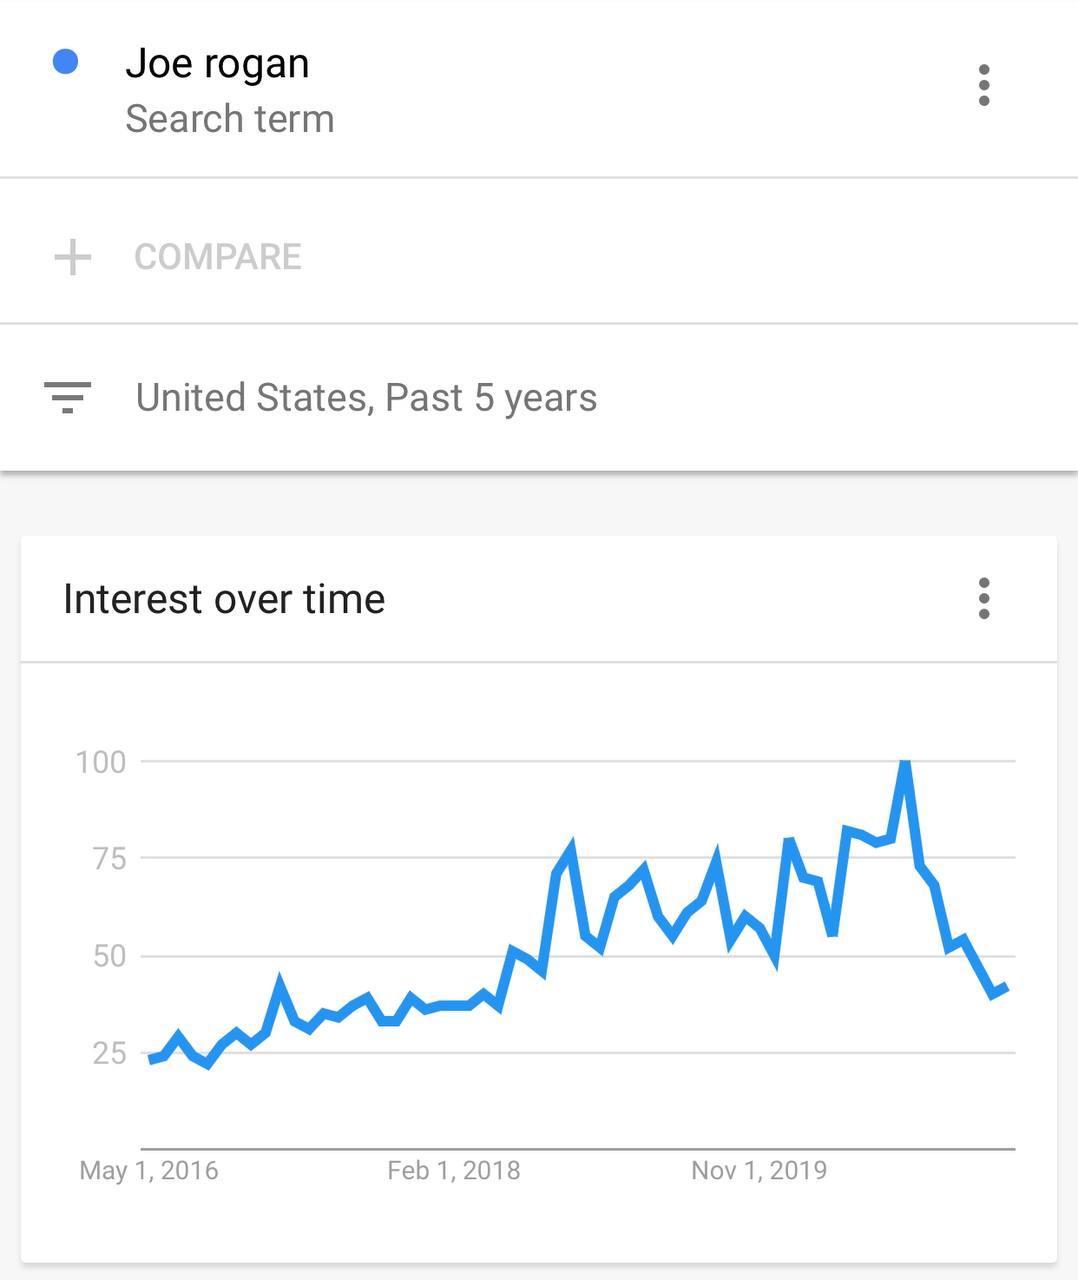Screen dimensions: 1078x1280
Task: Click the blue dot next to Joe rogan
Action: point(66,63)
